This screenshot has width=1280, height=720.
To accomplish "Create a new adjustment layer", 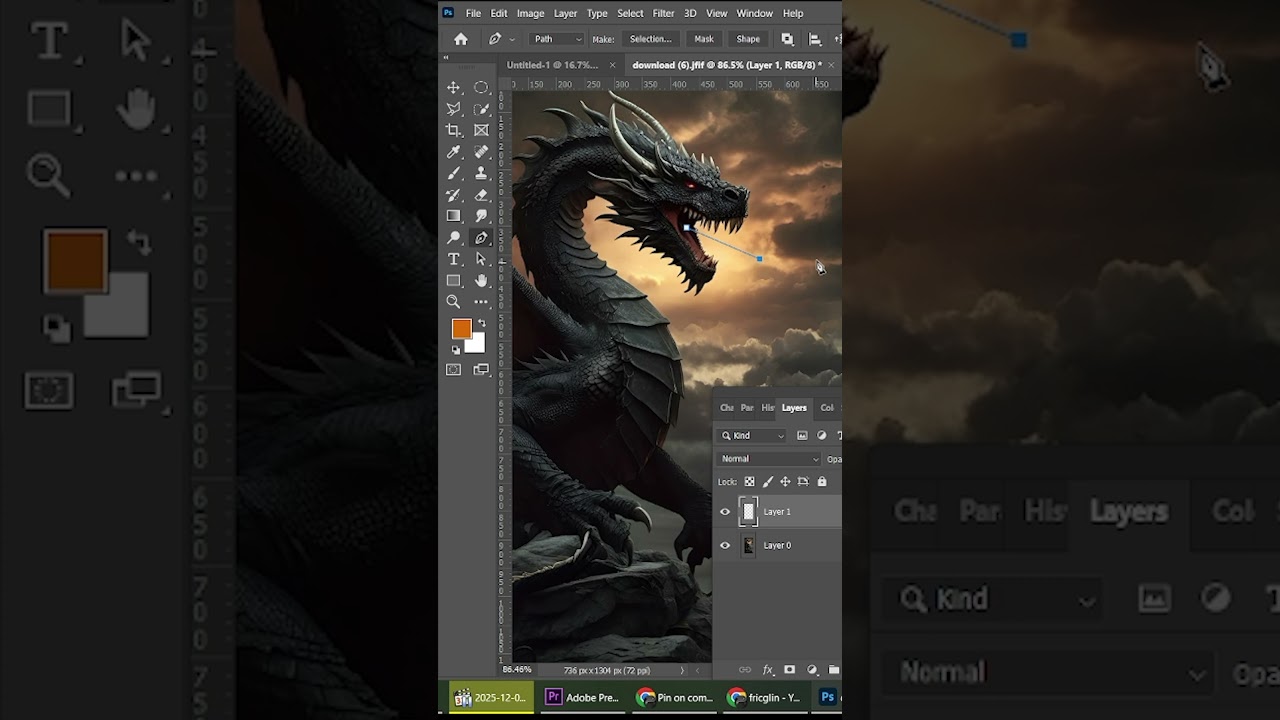I will (812, 670).
